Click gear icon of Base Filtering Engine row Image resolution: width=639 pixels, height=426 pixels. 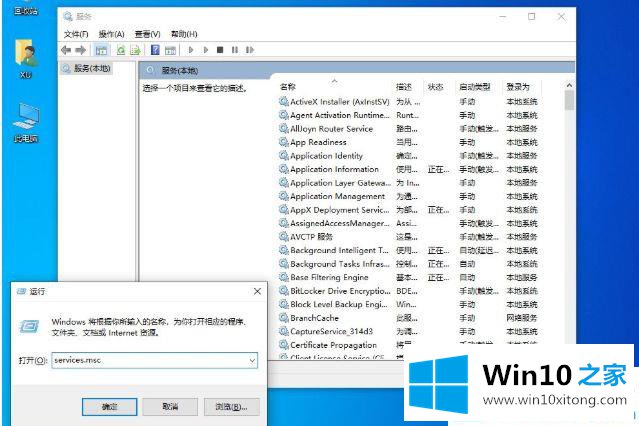click(284, 277)
